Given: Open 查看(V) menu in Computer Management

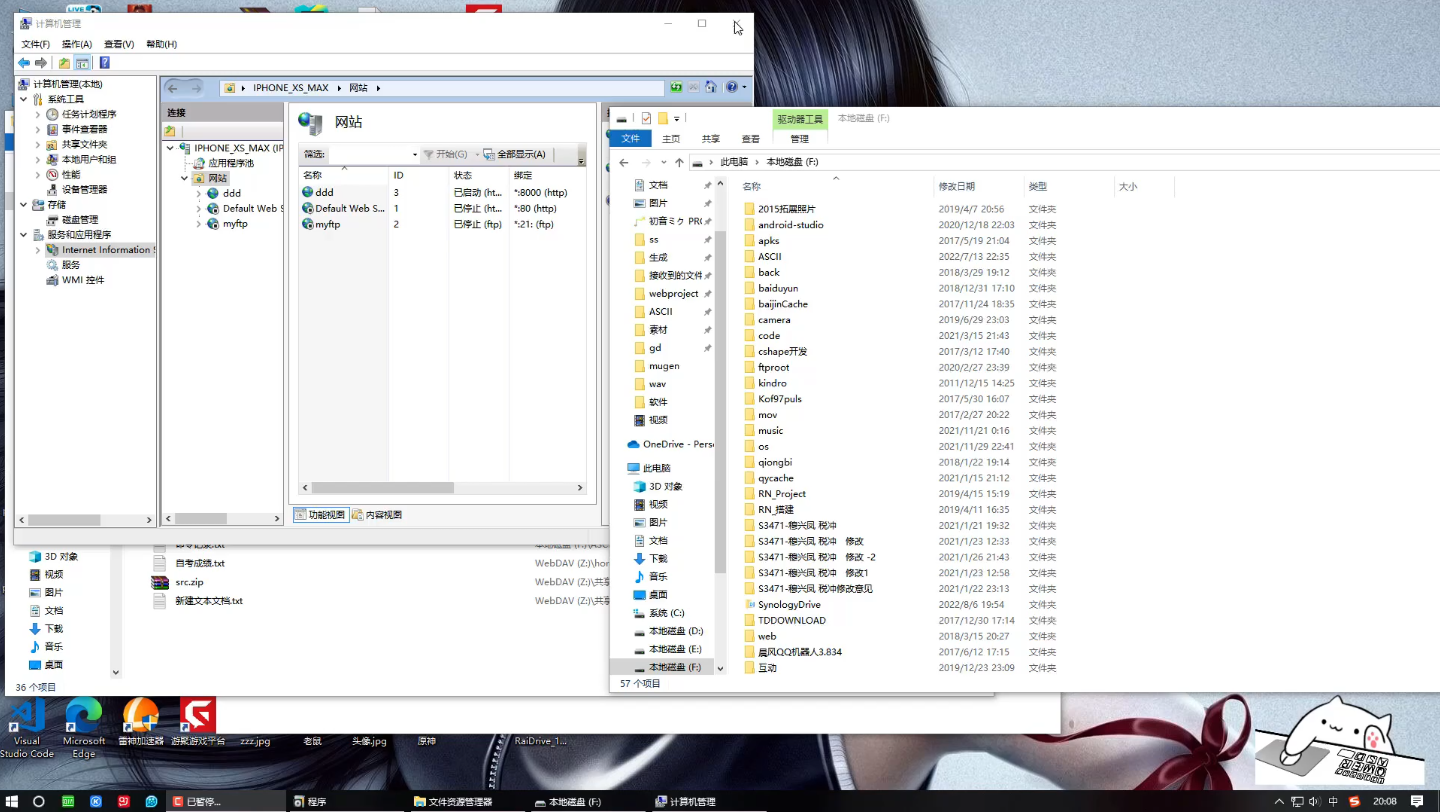Looking at the screenshot, I should [119, 44].
